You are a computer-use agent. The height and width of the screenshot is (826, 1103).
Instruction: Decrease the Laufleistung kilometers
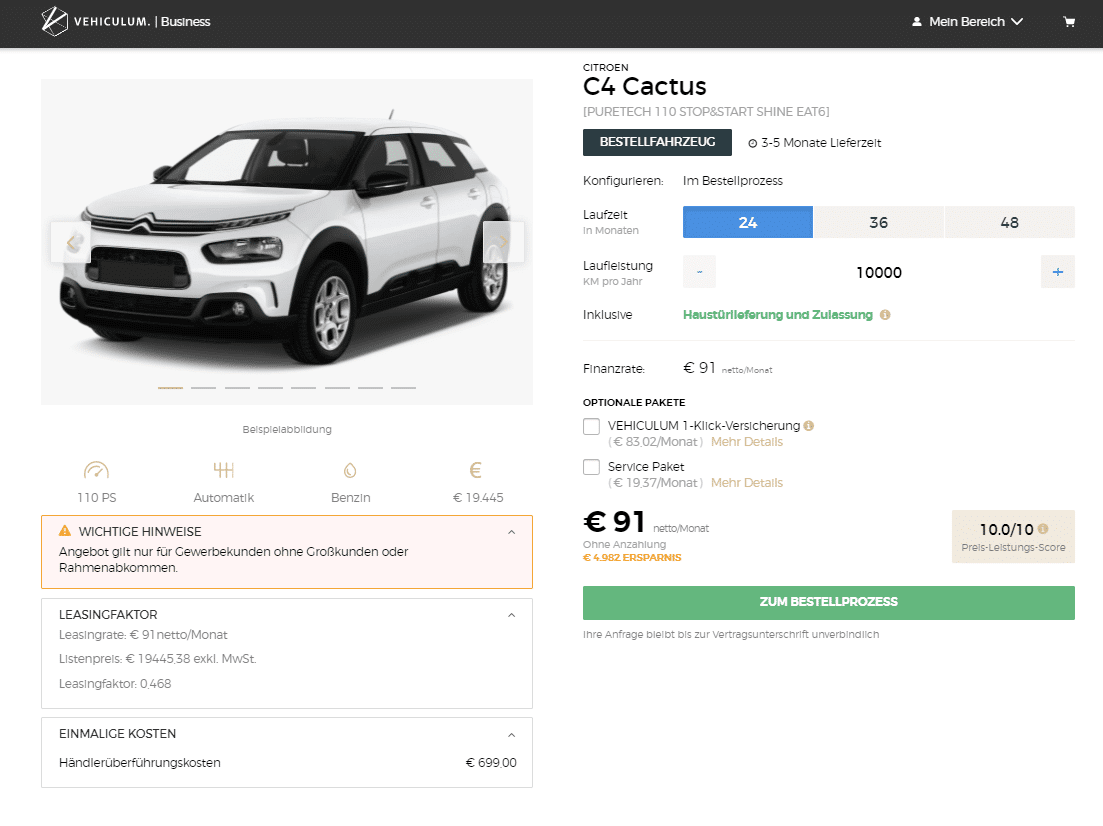[699, 272]
